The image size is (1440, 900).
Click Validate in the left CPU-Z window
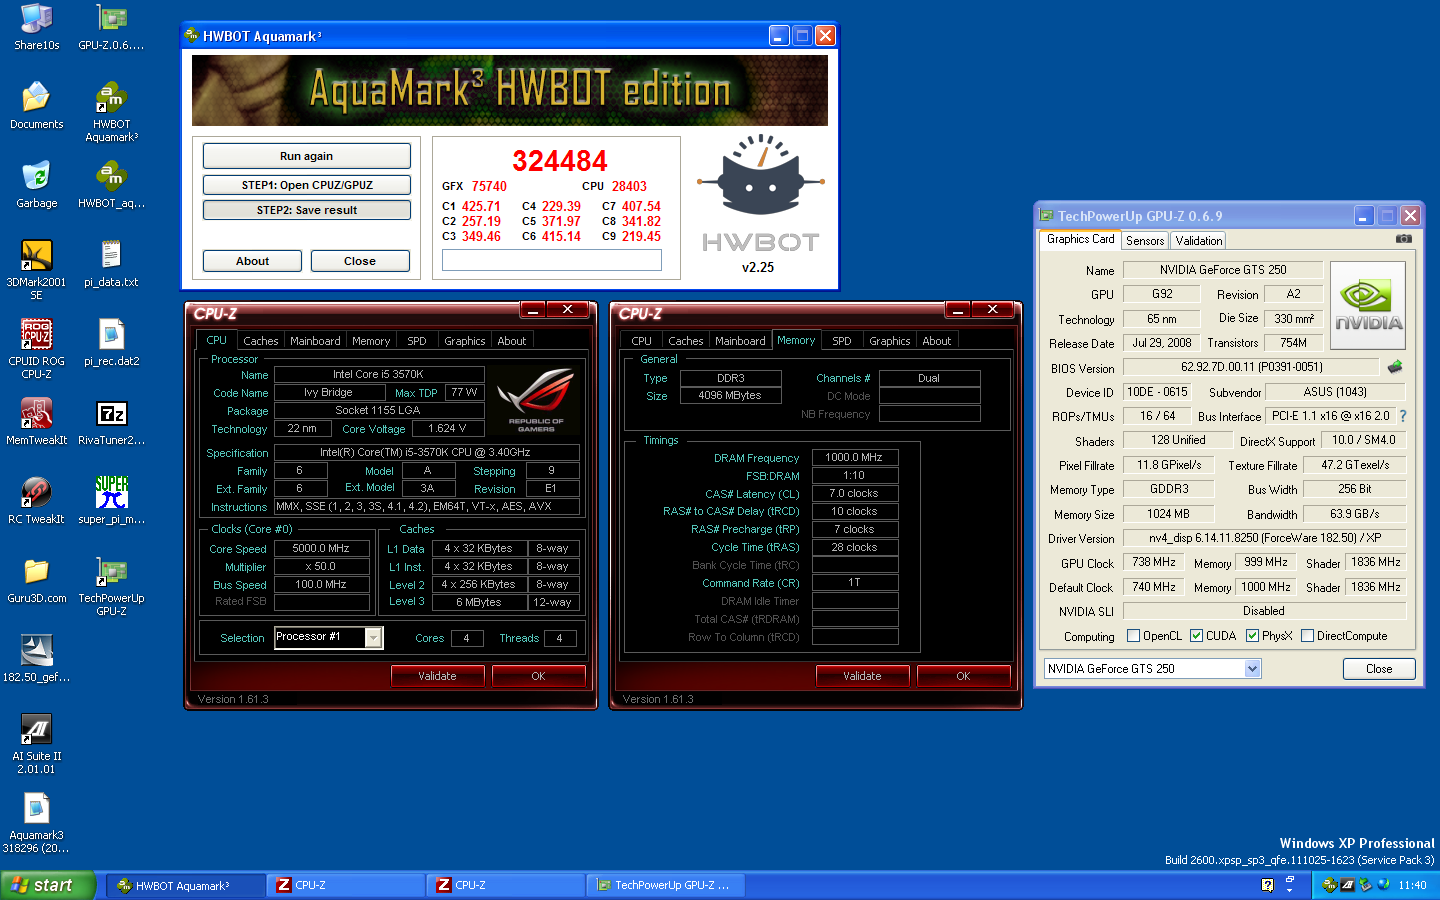(437, 676)
